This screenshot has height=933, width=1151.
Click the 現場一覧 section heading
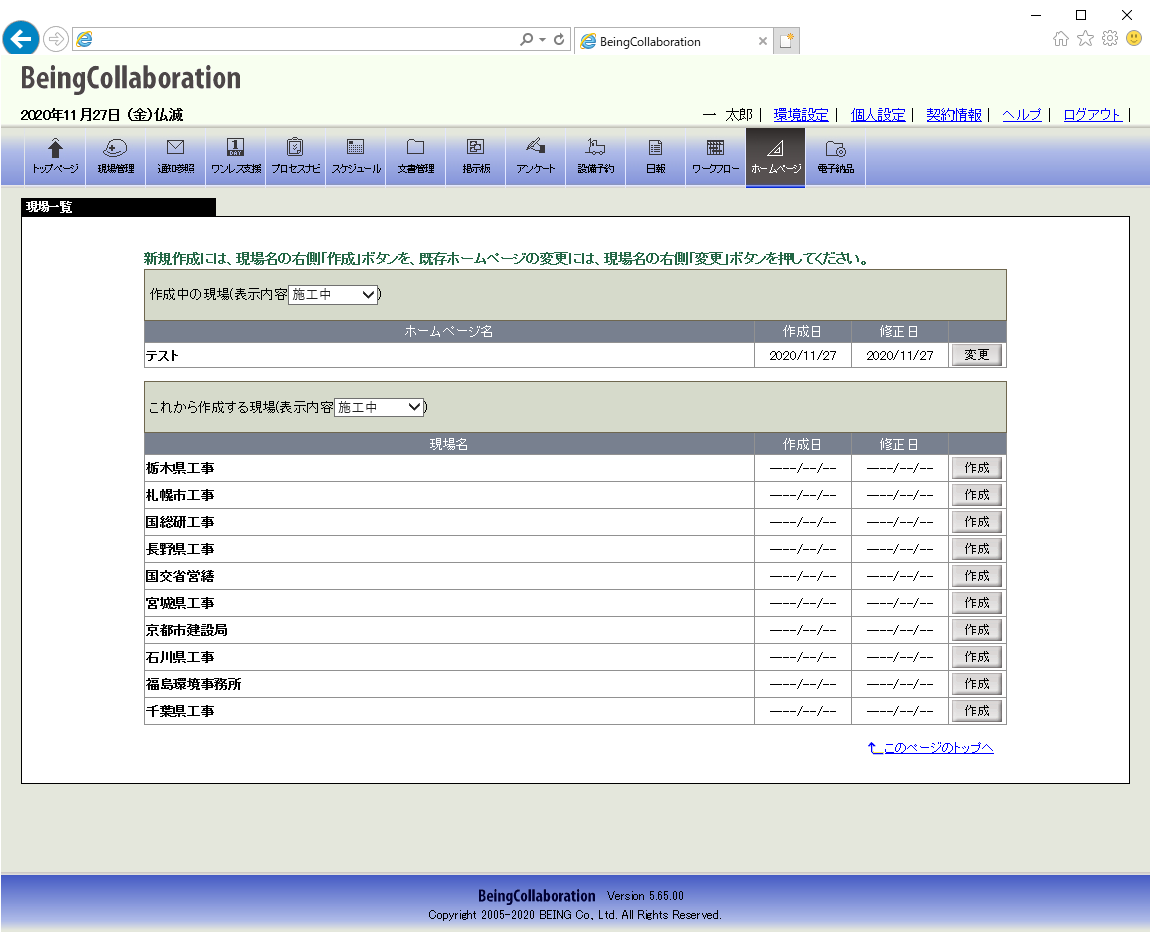tap(49, 207)
